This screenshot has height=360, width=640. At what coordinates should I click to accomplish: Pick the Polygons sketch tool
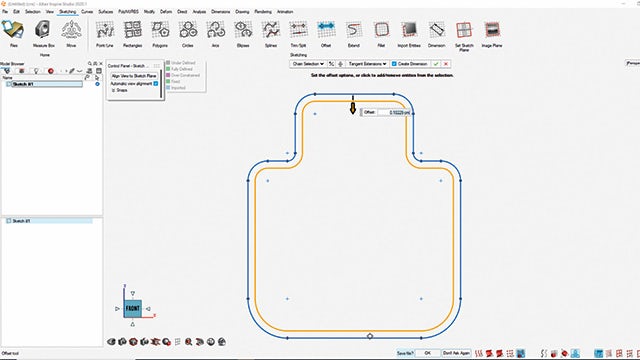point(160,30)
